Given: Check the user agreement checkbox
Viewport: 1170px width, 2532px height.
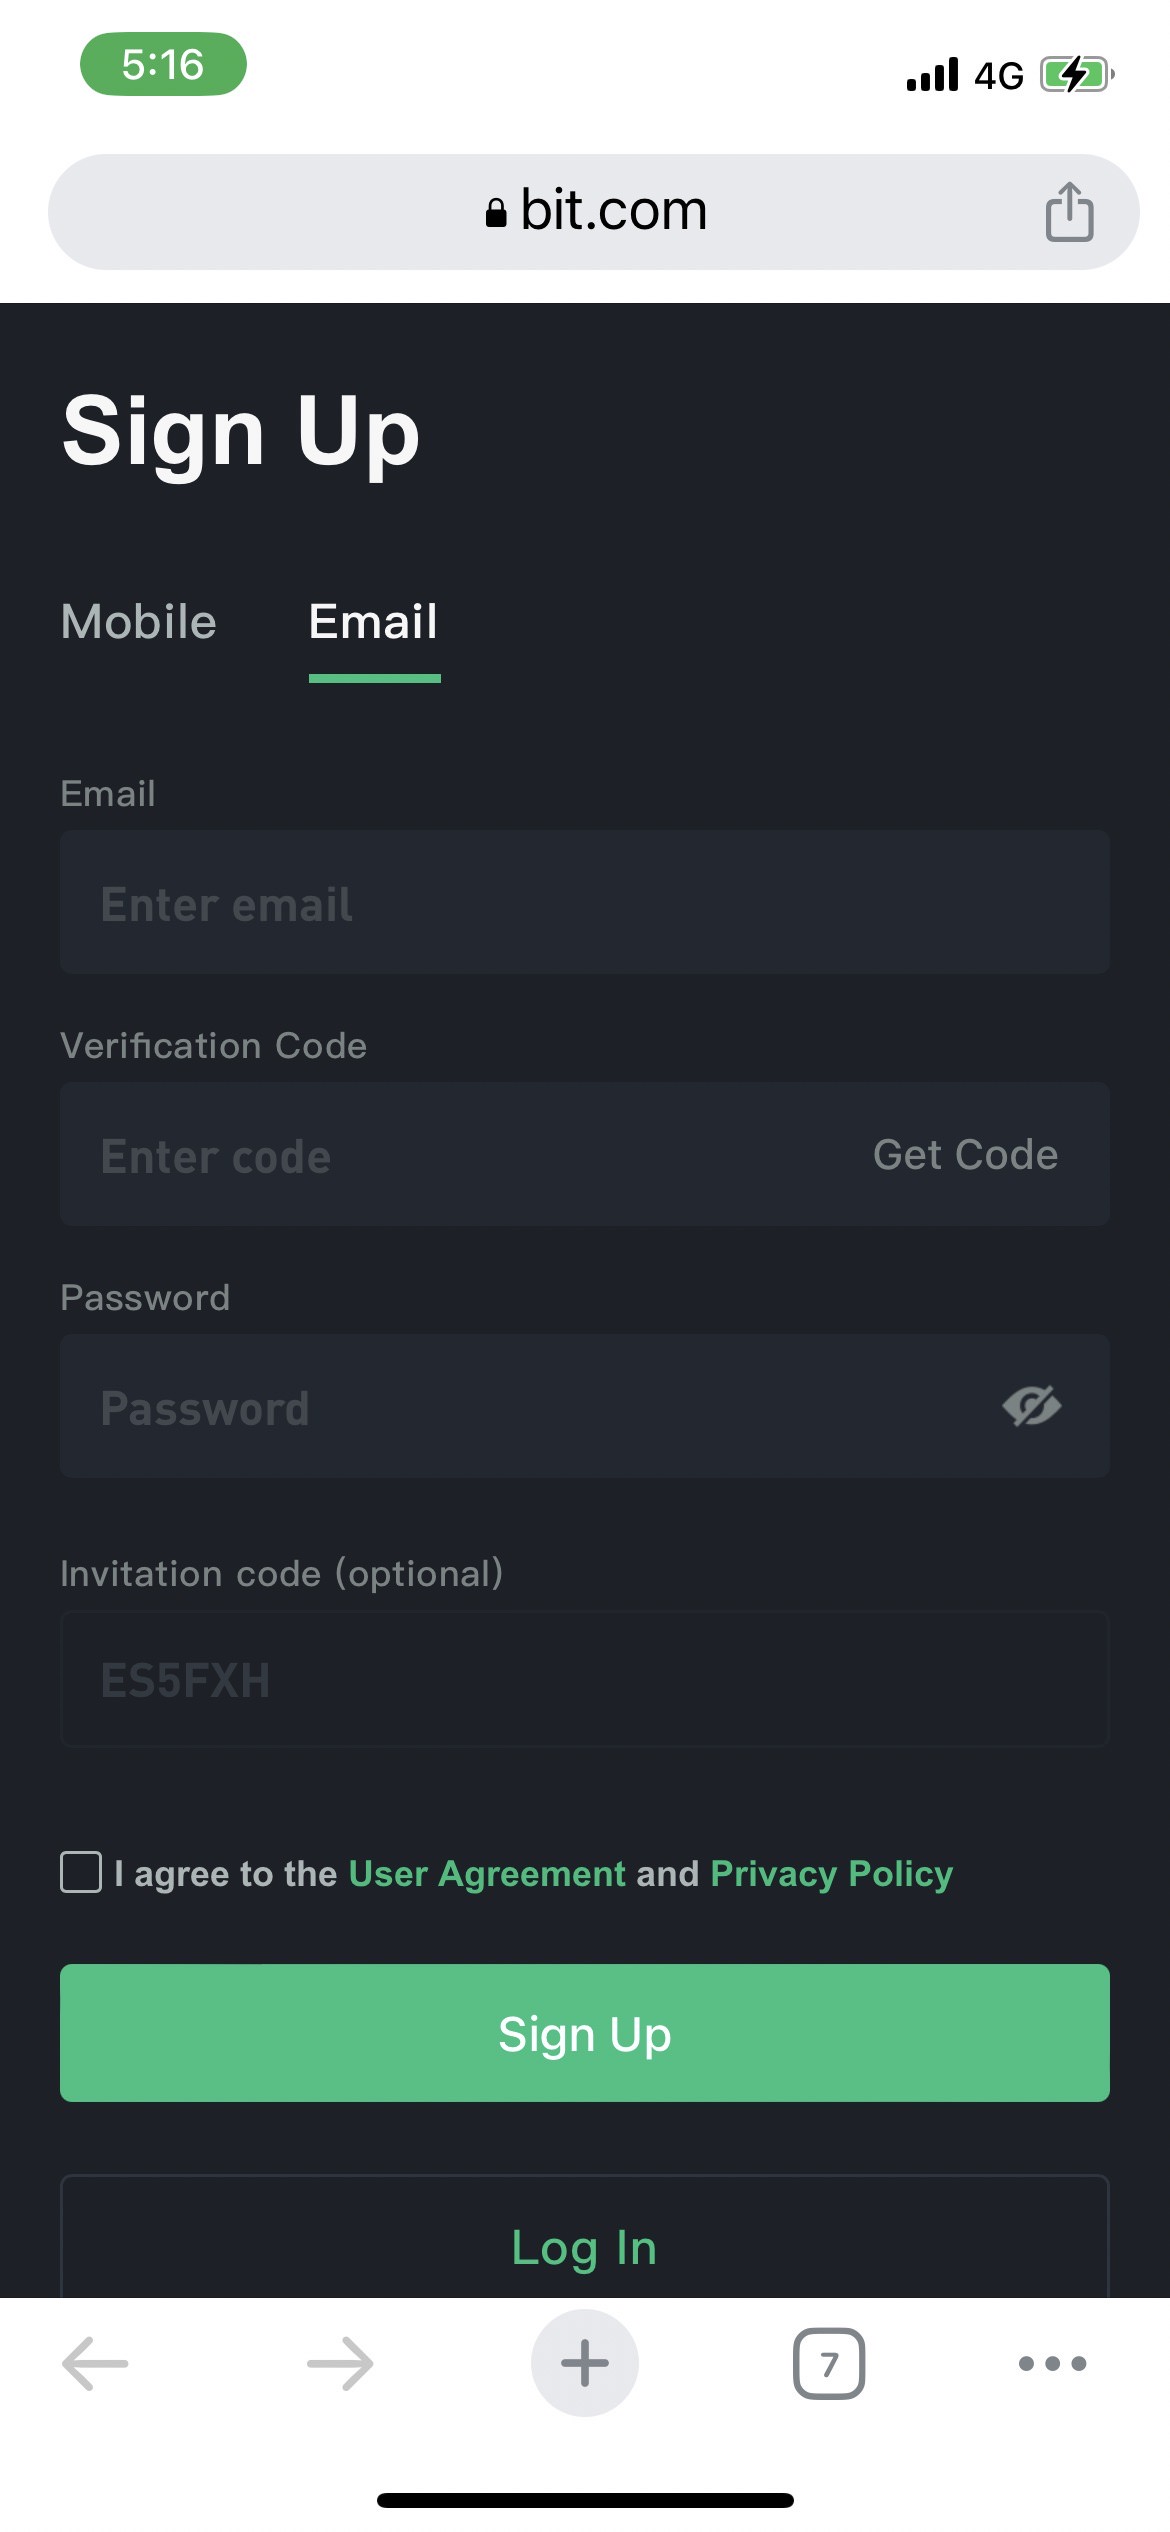Looking at the screenshot, I should [81, 1872].
